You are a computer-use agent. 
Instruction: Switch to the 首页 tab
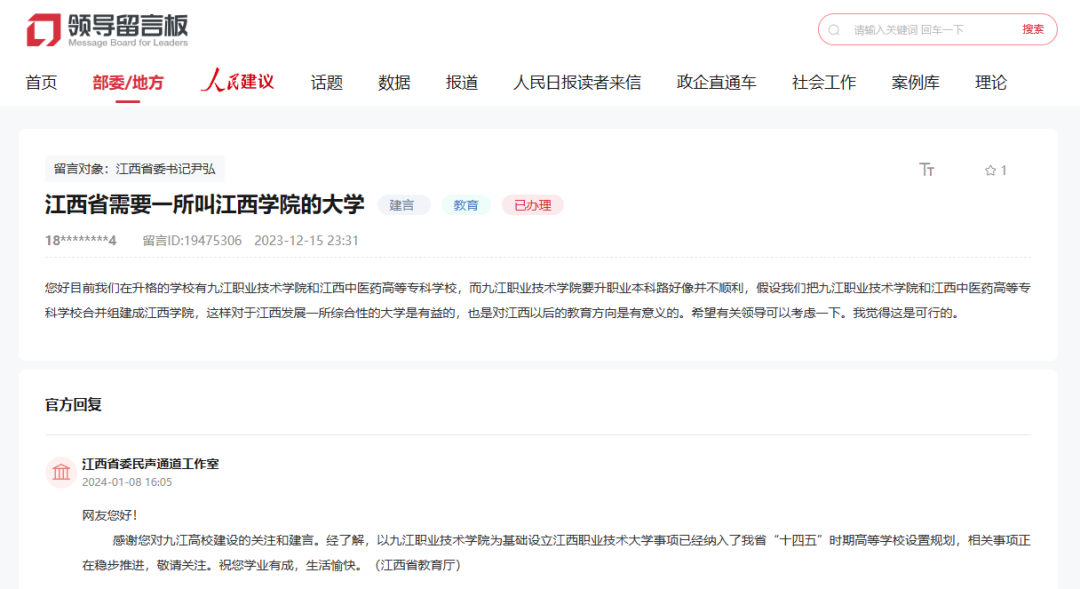tap(41, 82)
